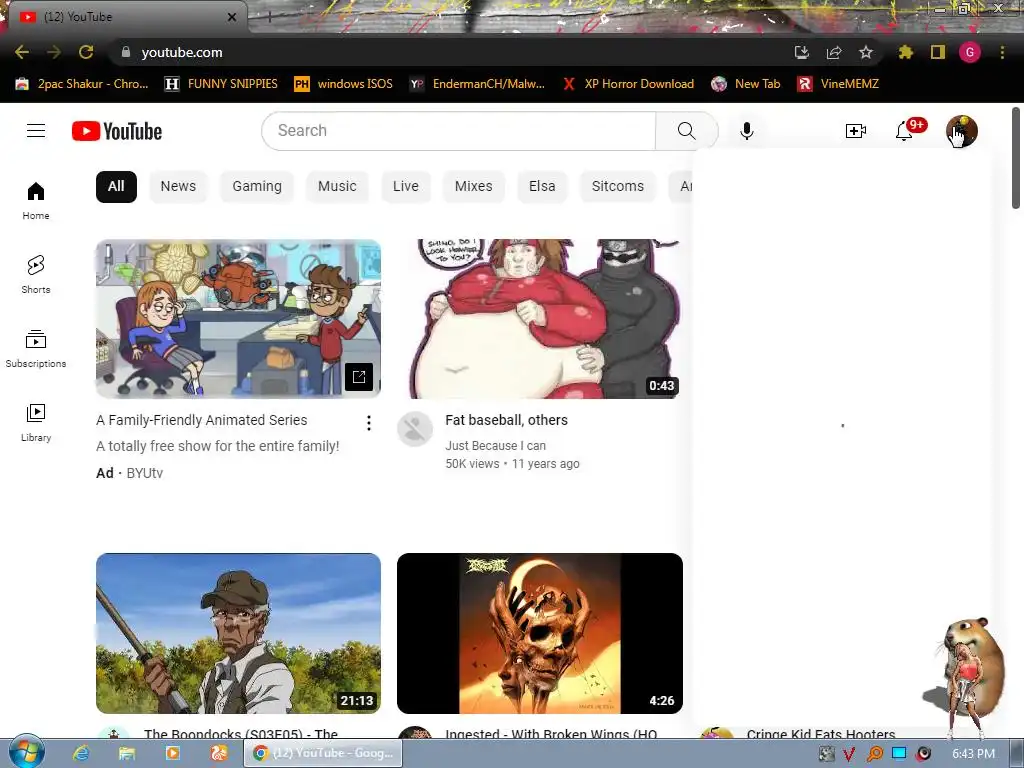Select the All filter chip
Screen dimensions: 1024x768
pos(116,186)
